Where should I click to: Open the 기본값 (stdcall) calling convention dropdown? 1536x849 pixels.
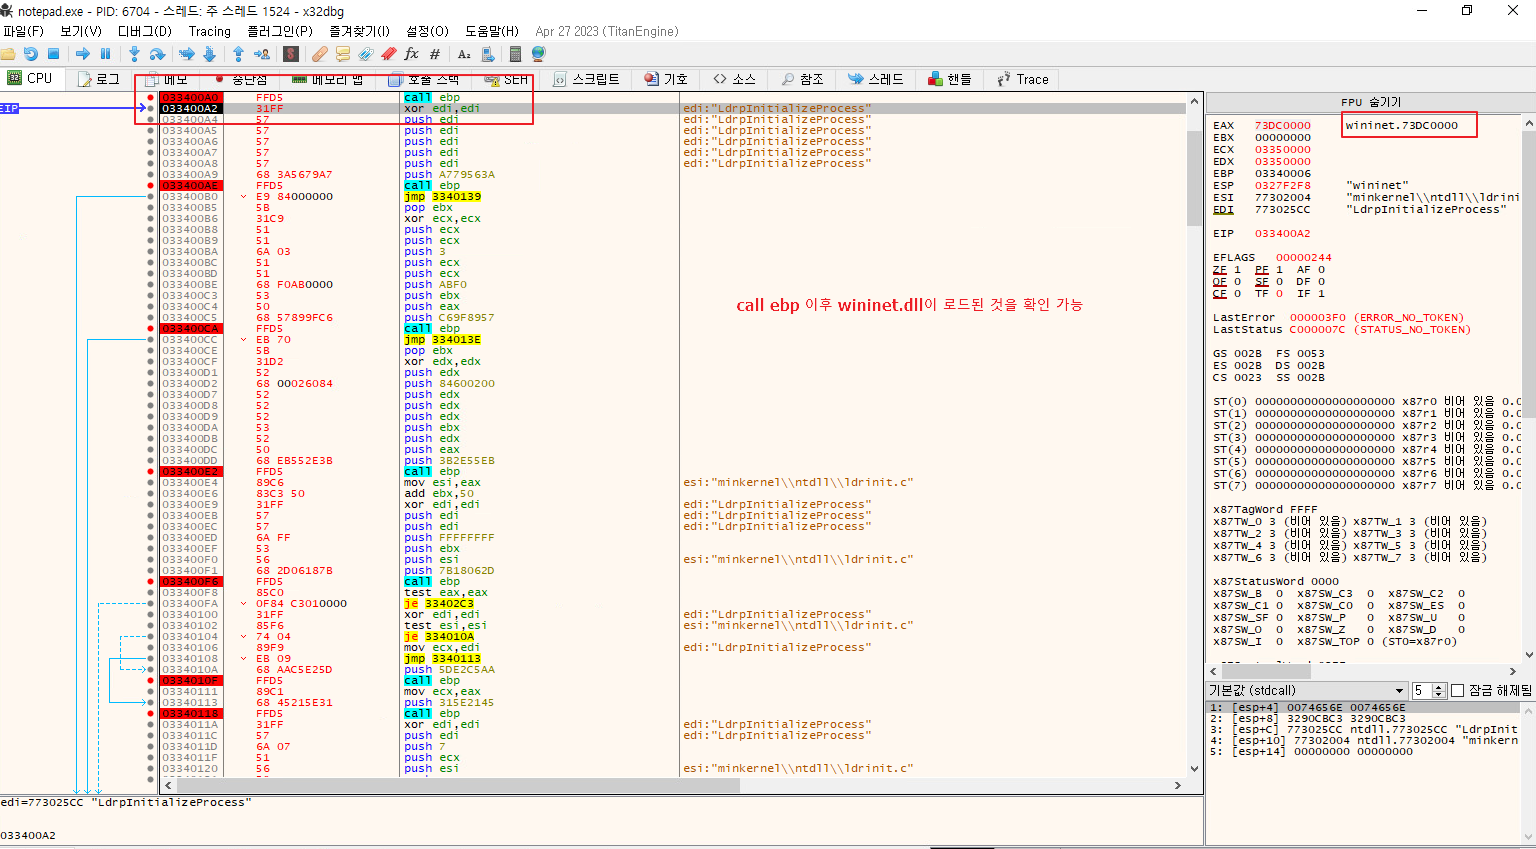[1307, 691]
